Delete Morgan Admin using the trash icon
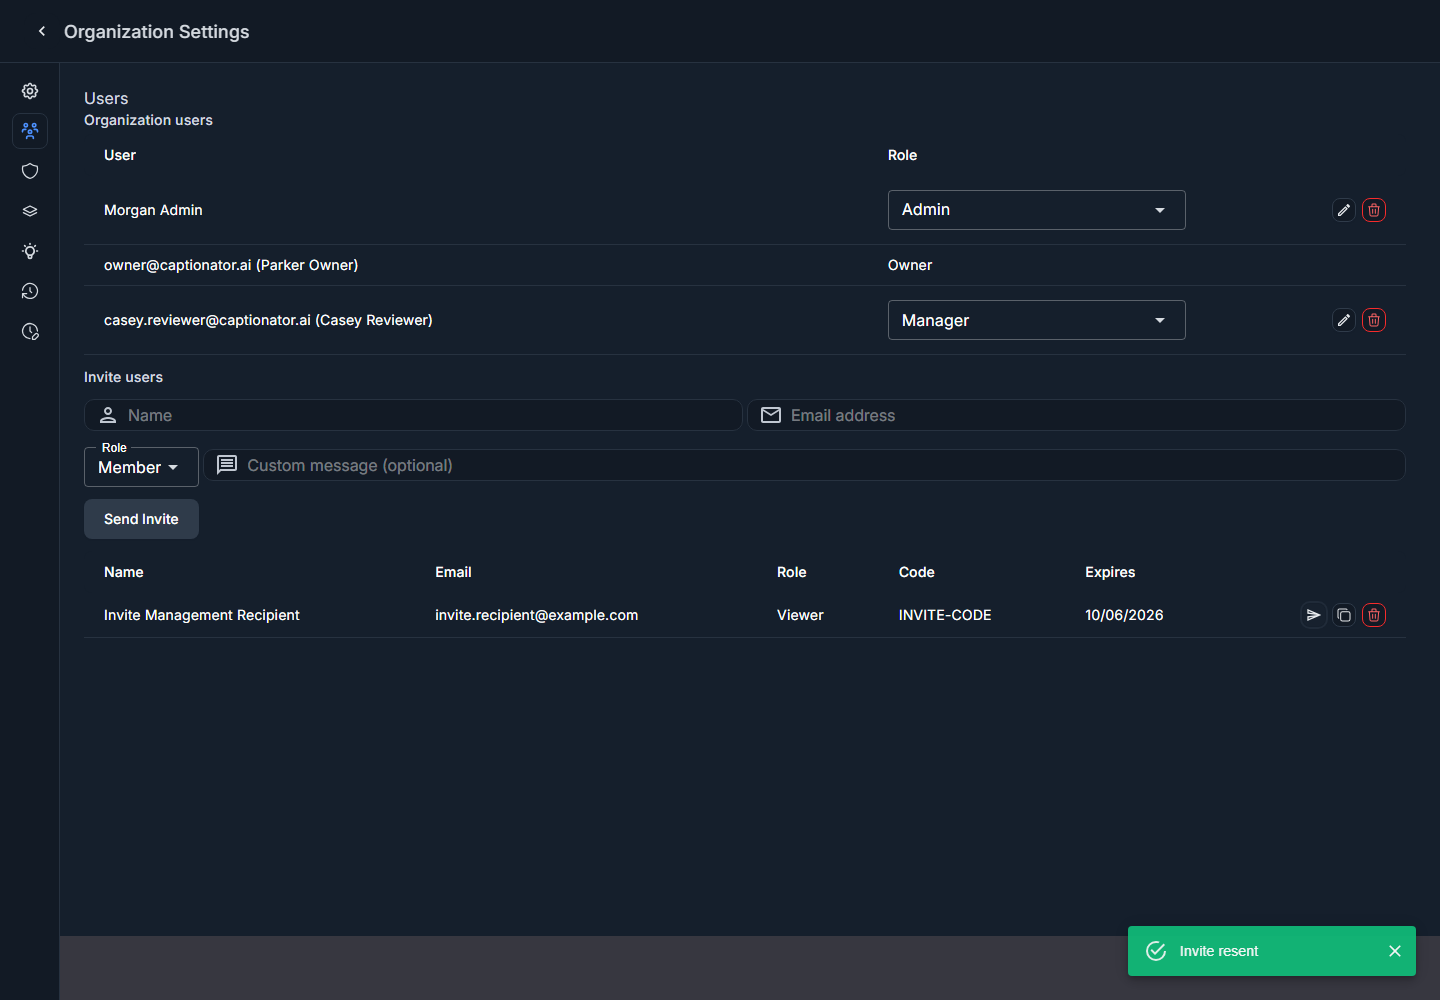Screen dimensions: 1440x1000 click(1374, 210)
